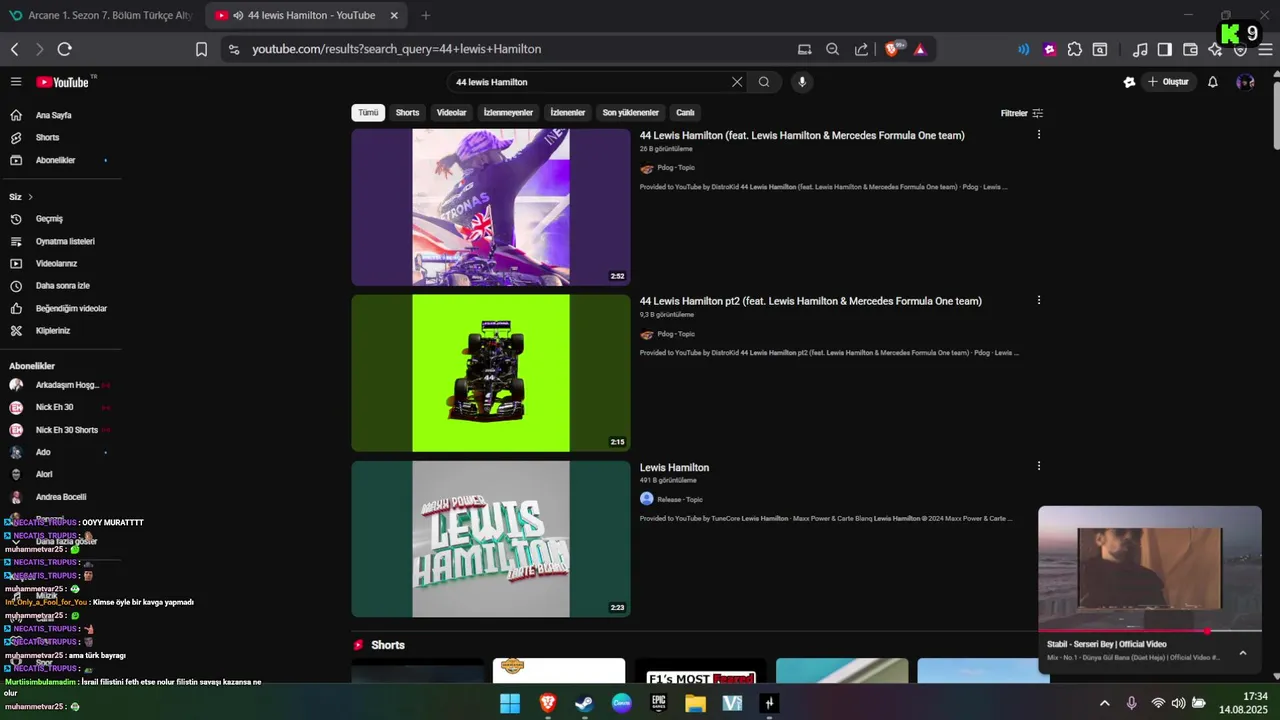The image size is (1280, 720).
Task: Play first 44 Lewis Hamilton thumbnail
Action: pyautogui.click(x=491, y=207)
